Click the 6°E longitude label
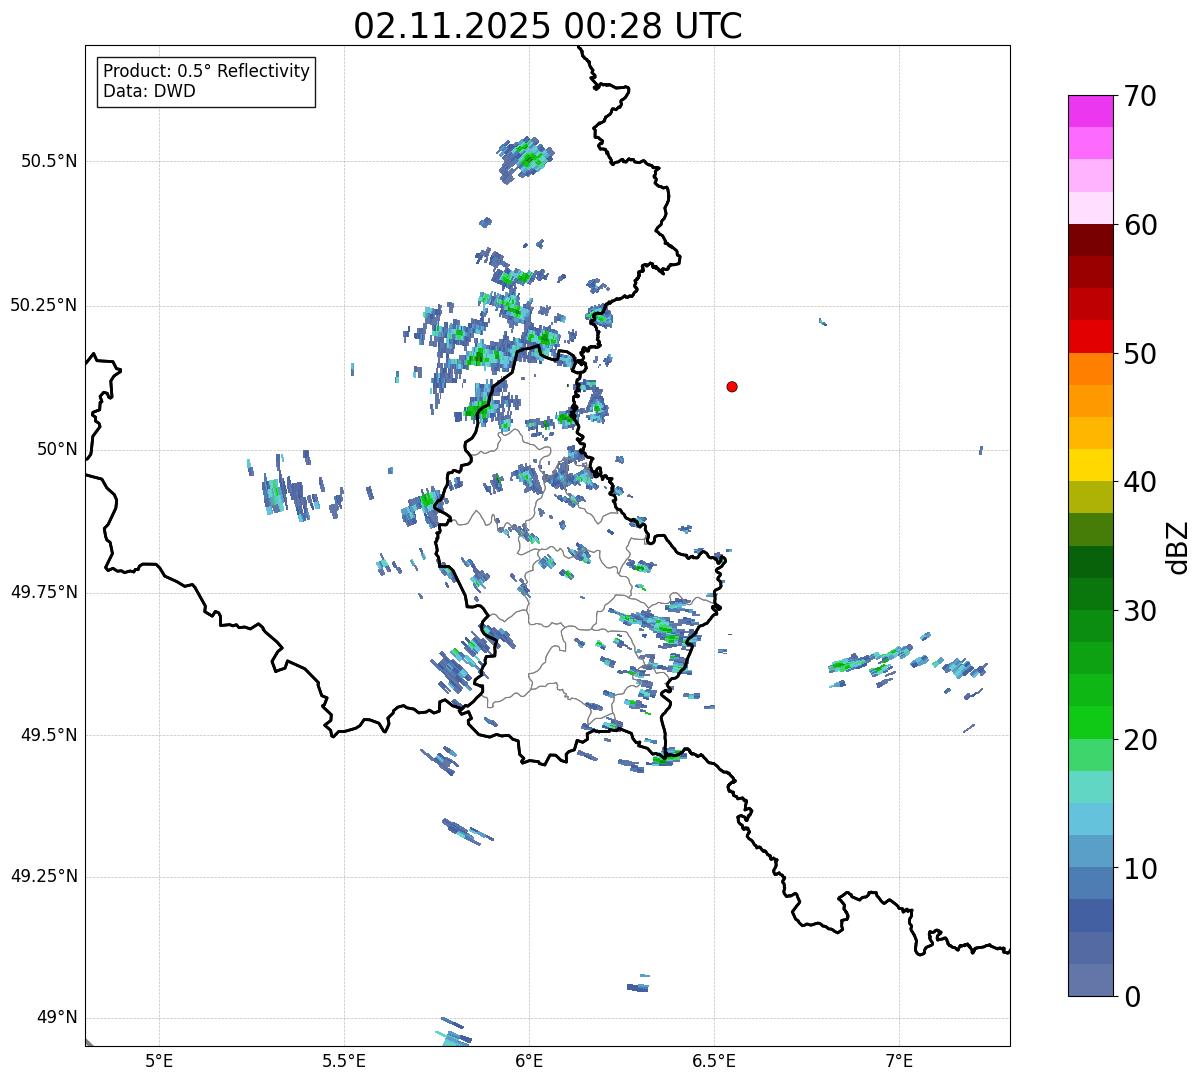1202x1081 pixels. (x=529, y=1060)
